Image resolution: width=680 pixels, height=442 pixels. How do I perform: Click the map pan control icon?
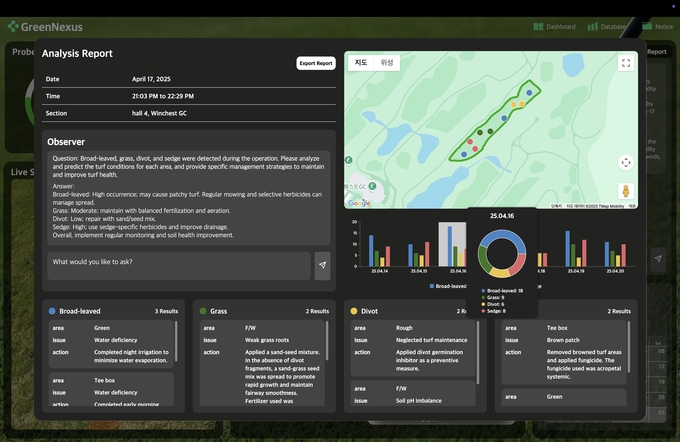point(626,162)
